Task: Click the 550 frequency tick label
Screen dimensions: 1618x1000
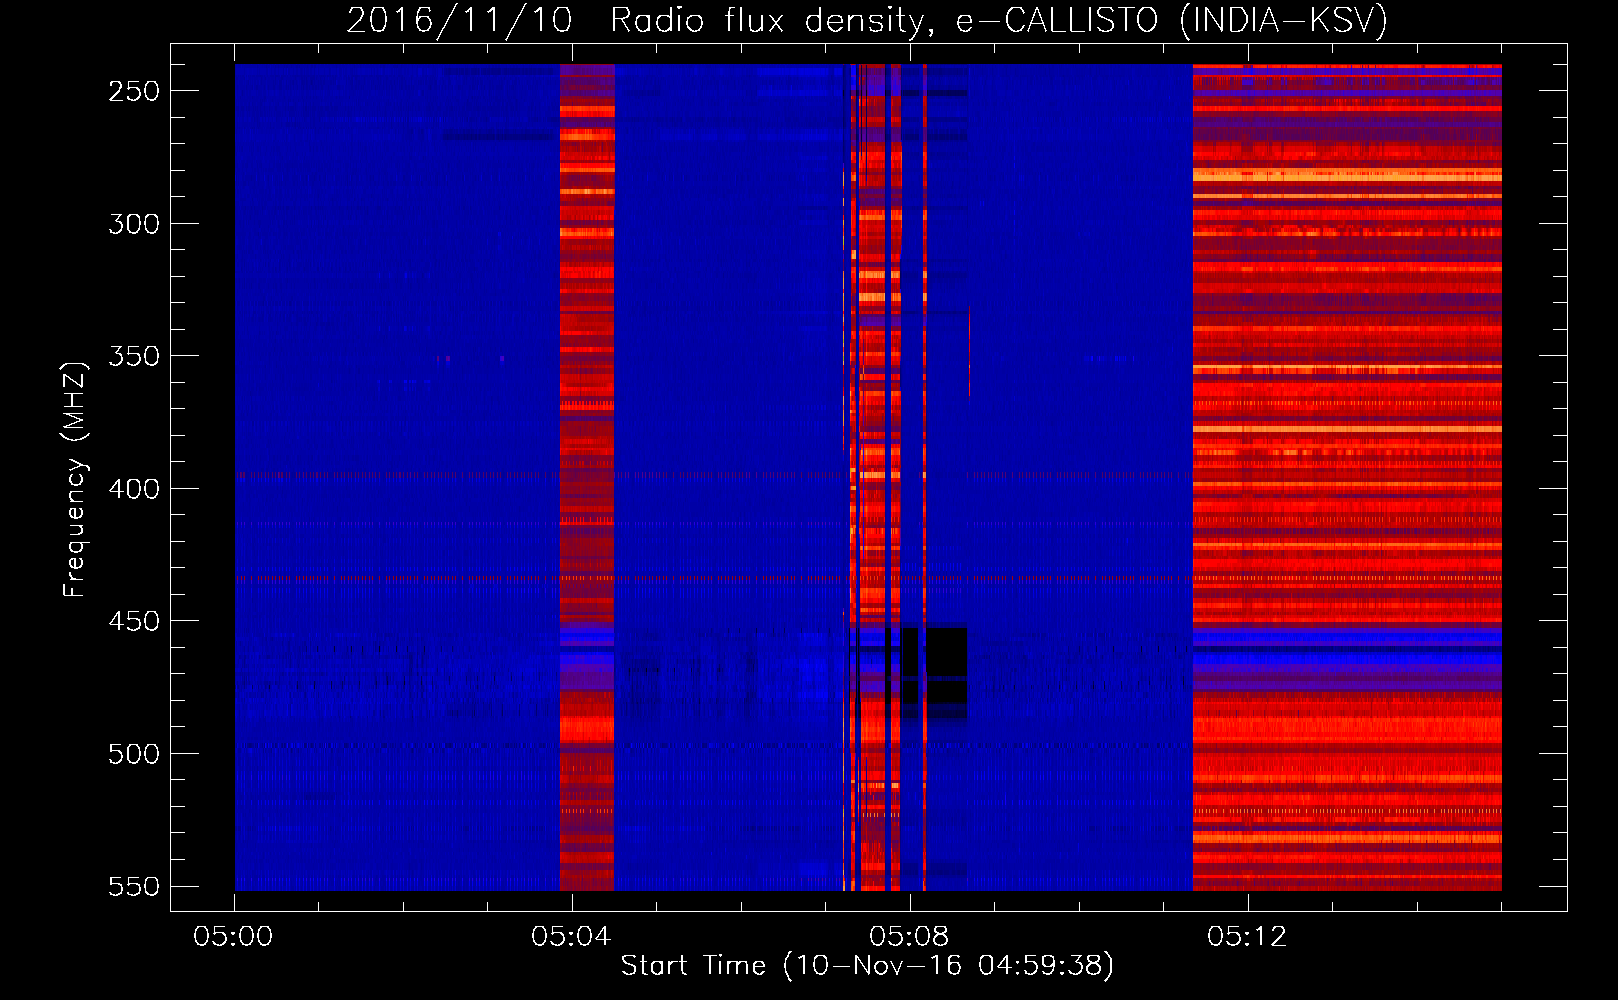Action: (x=134, y=886)
